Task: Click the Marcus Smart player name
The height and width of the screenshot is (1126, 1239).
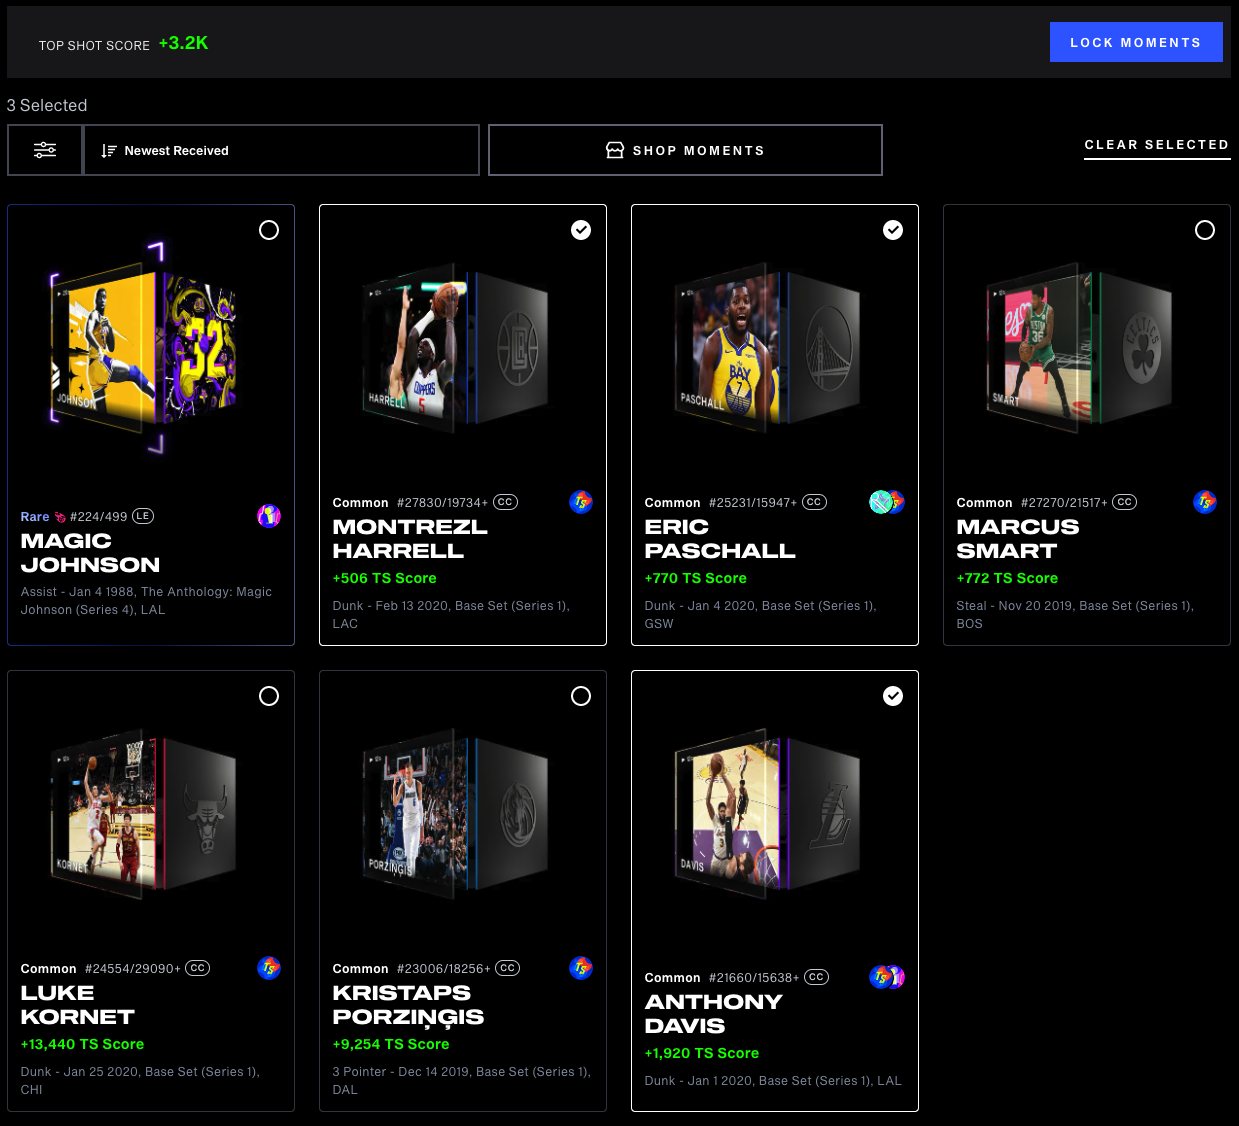Action: [1018, 539]
